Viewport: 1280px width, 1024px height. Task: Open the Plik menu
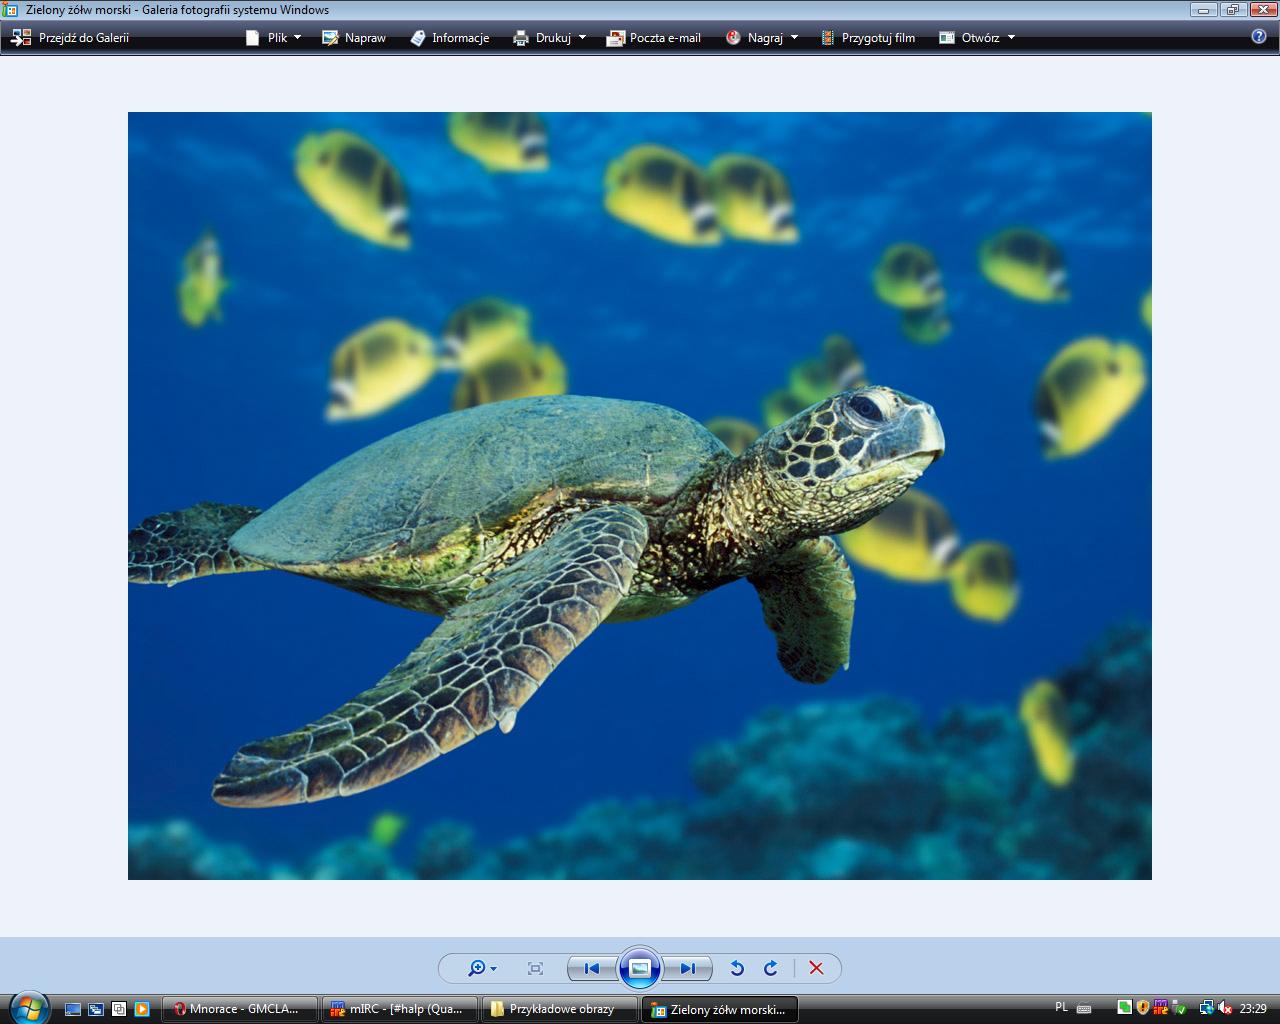(x=273, y=38)
